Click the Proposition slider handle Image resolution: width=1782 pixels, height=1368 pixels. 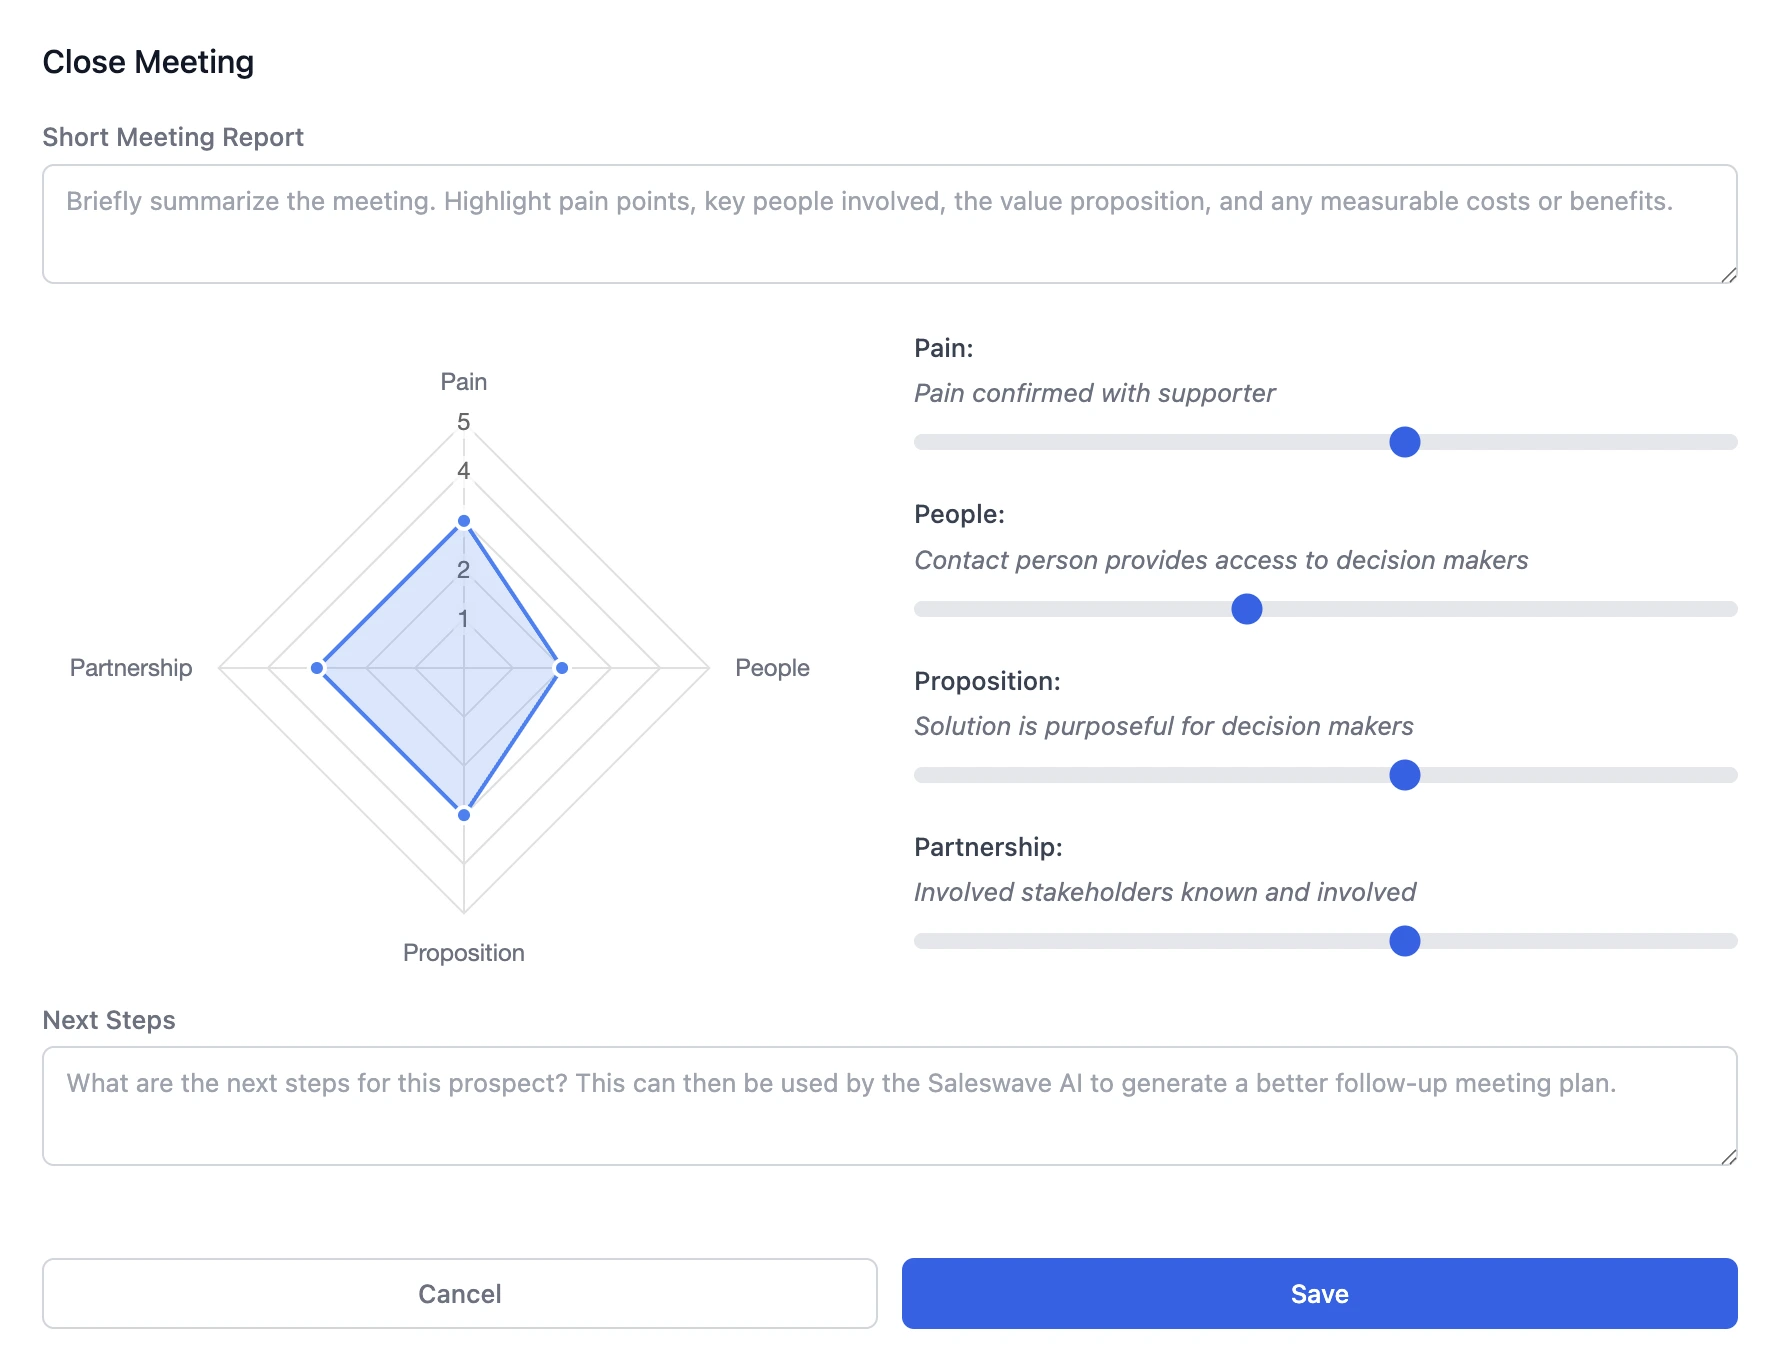pos(1405,774)
